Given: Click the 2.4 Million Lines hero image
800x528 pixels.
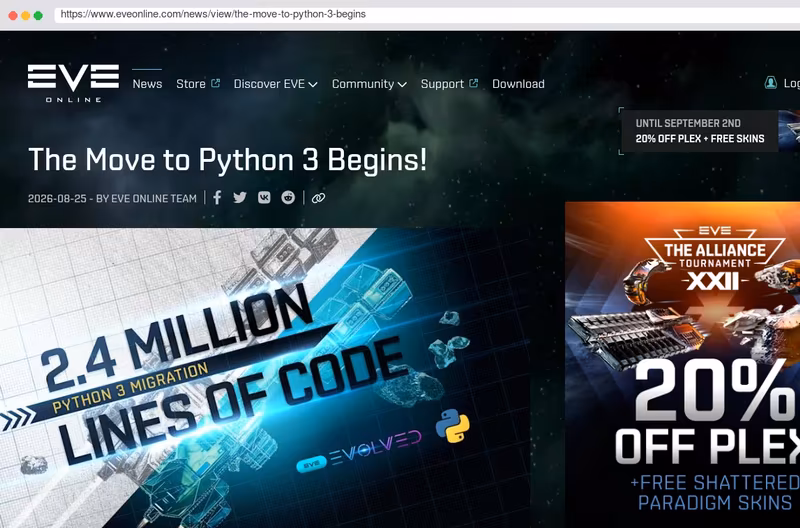Looking at the screenshot, I should [265, 378].
